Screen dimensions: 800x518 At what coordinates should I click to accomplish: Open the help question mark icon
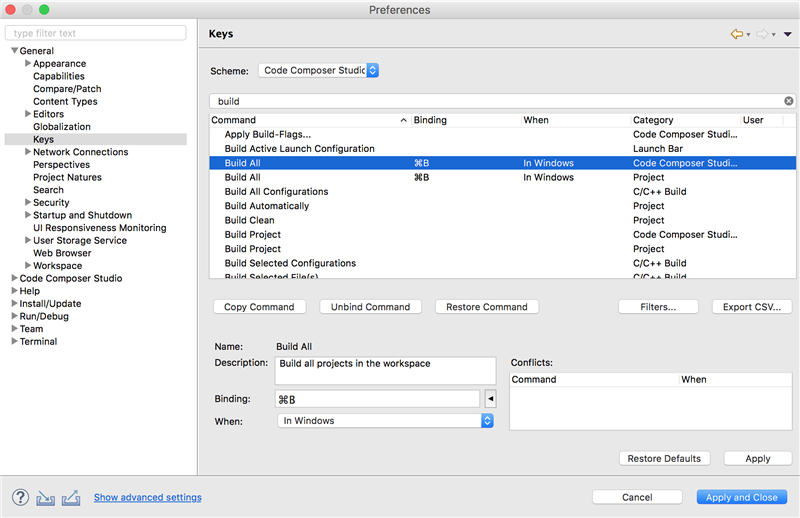(x=20, y=497)
